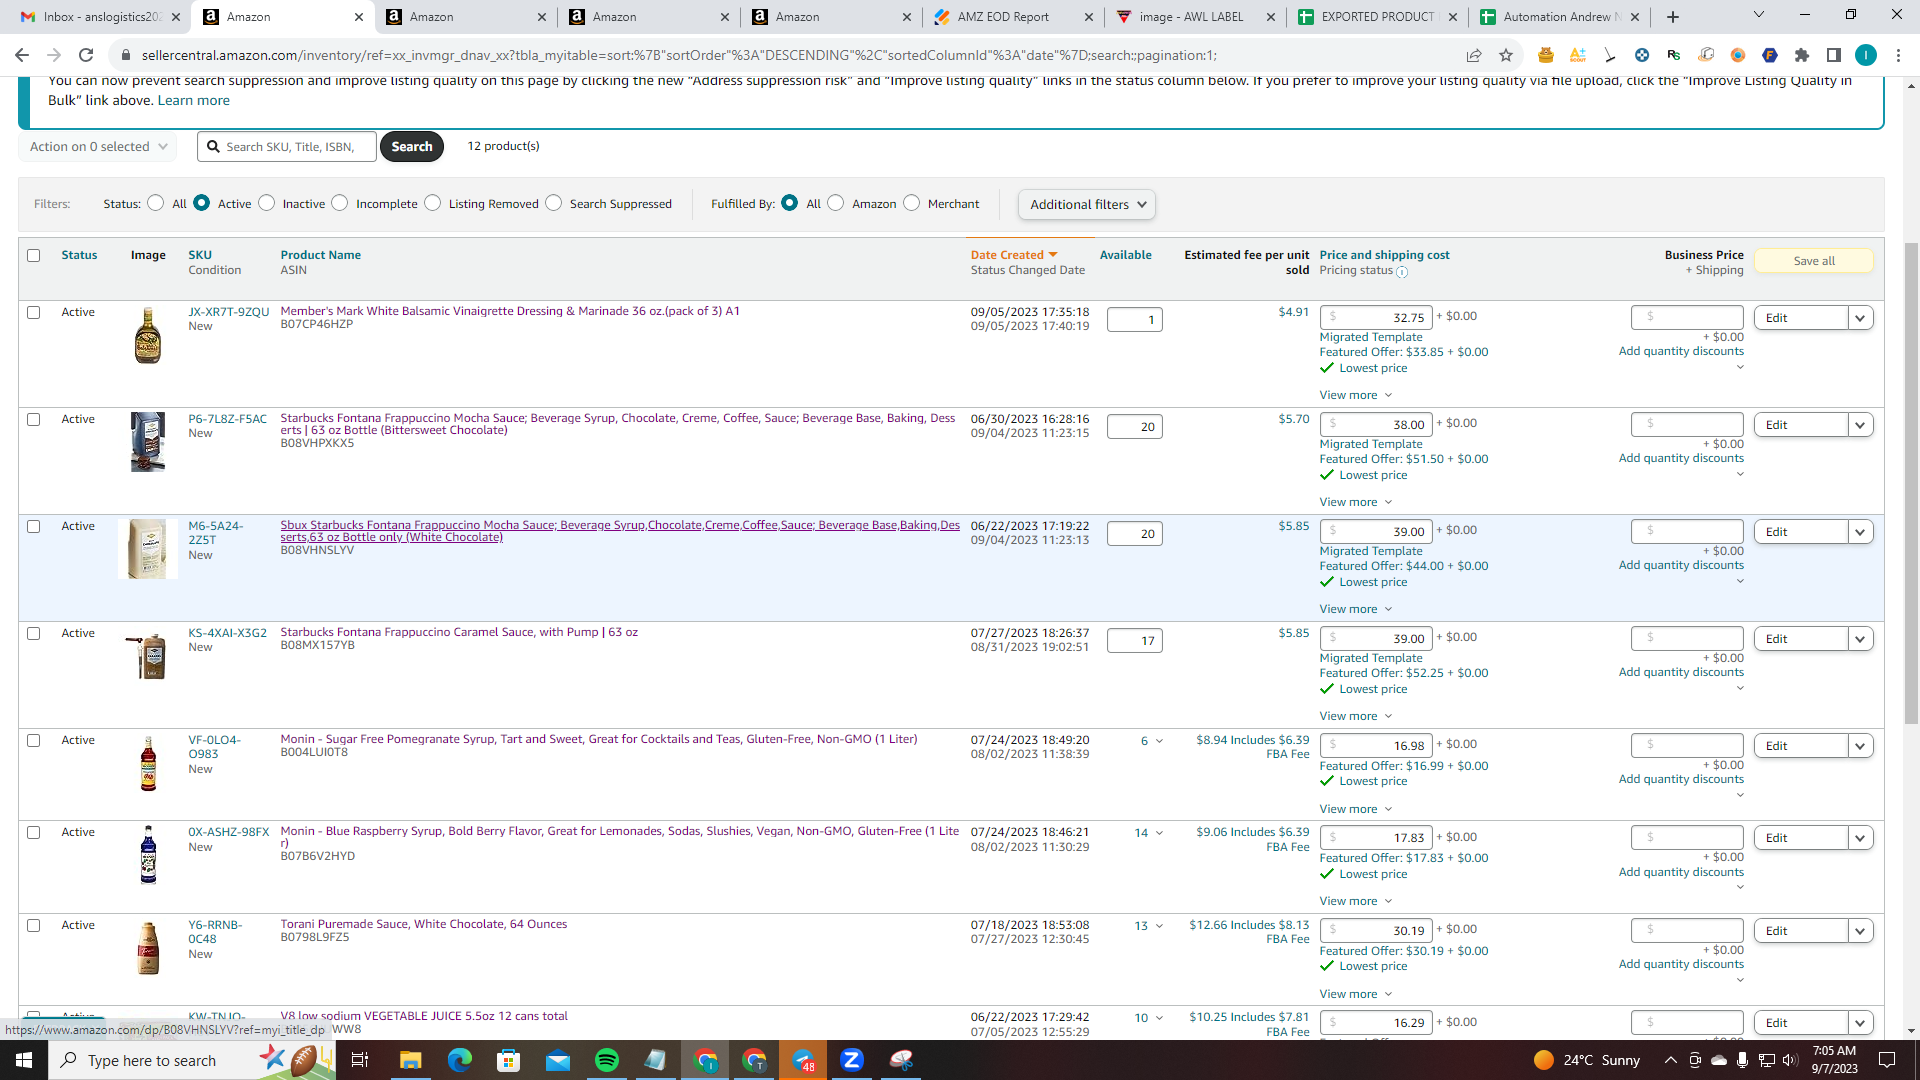Open SKU P6-7L8Z-F5AC link
Viewport: 1920px width, 1080px height.
coord(228,419)
